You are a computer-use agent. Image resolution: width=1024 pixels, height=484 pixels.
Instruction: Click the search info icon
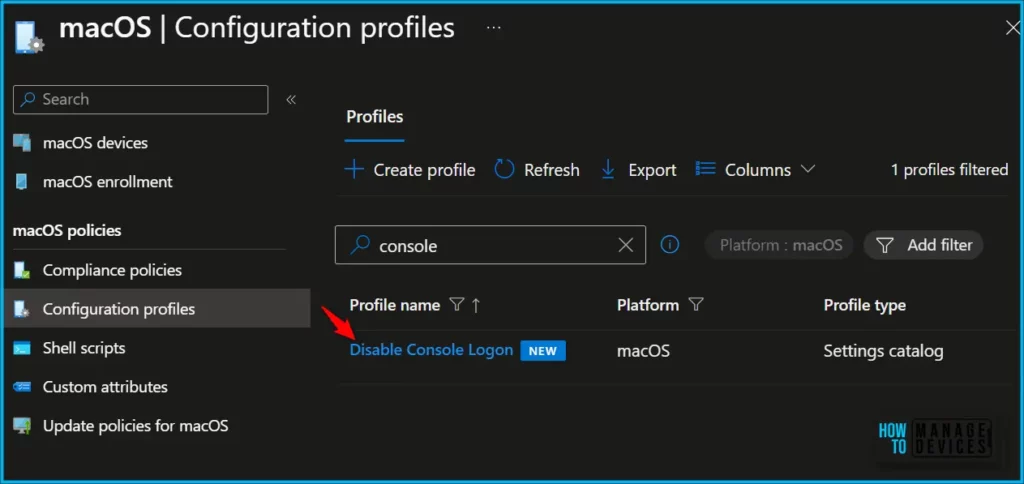pos(670,244)
